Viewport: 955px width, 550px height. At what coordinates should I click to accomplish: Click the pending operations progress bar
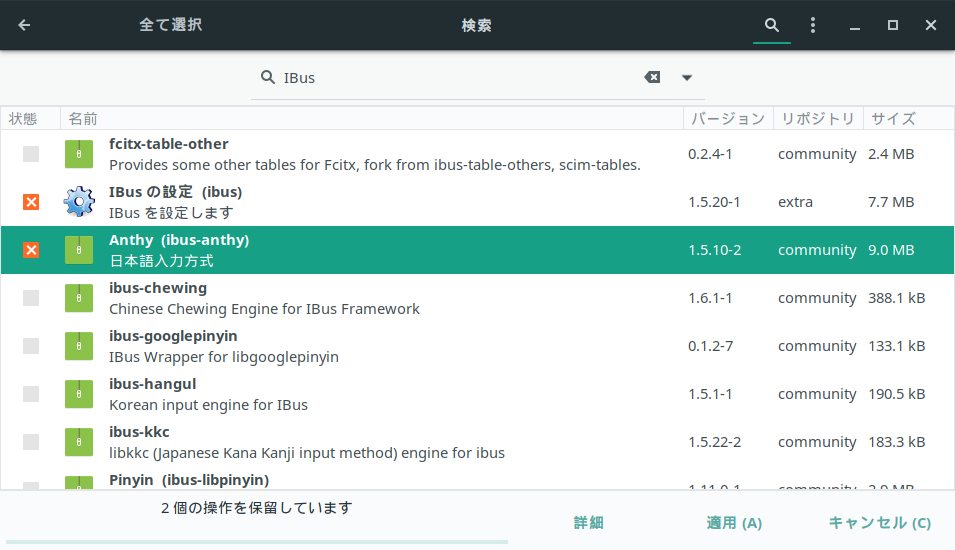click(x=256, y=541)
